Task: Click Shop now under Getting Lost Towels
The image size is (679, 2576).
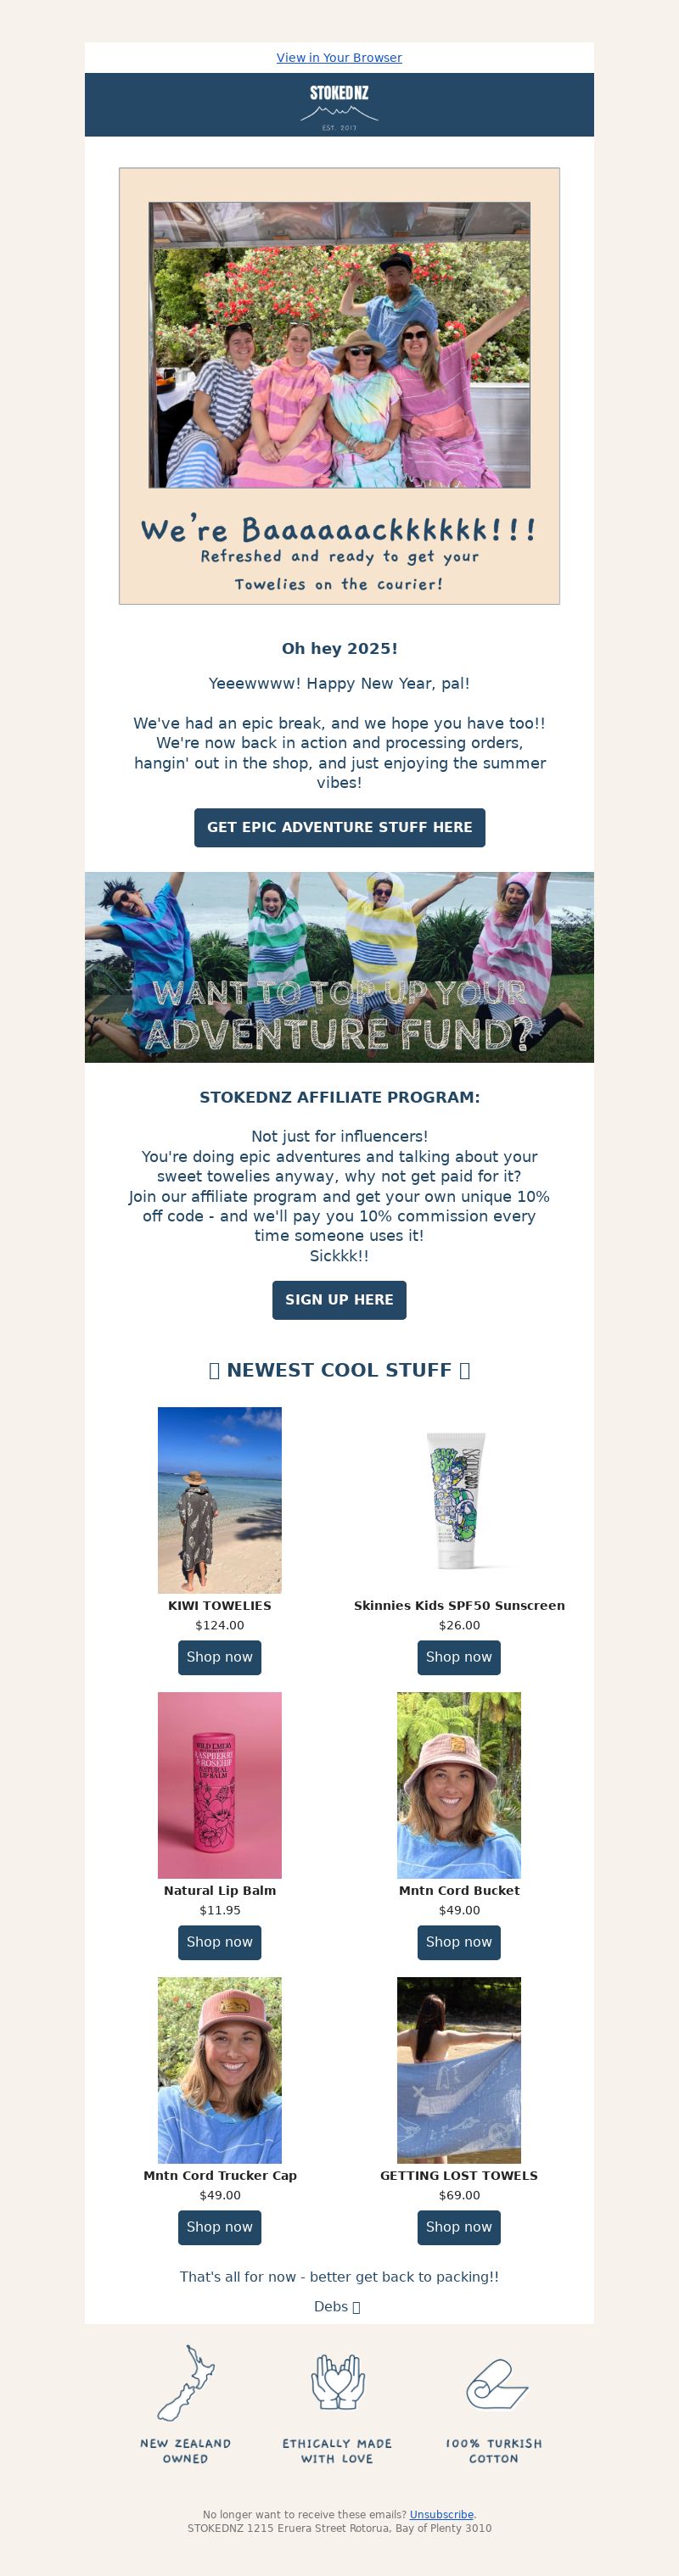Action: tap(459, 2227)
